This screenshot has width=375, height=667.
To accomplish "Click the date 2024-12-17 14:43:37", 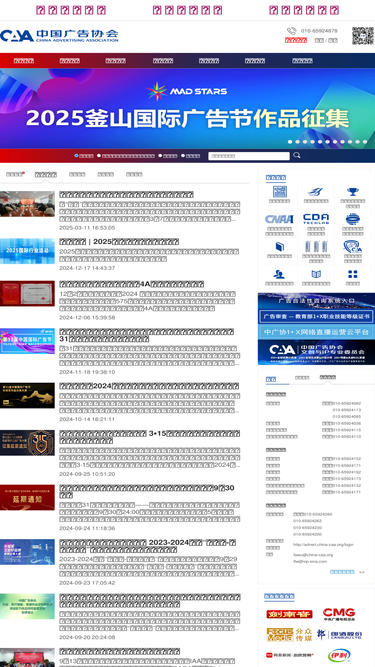I will click(x=87, y=268).
